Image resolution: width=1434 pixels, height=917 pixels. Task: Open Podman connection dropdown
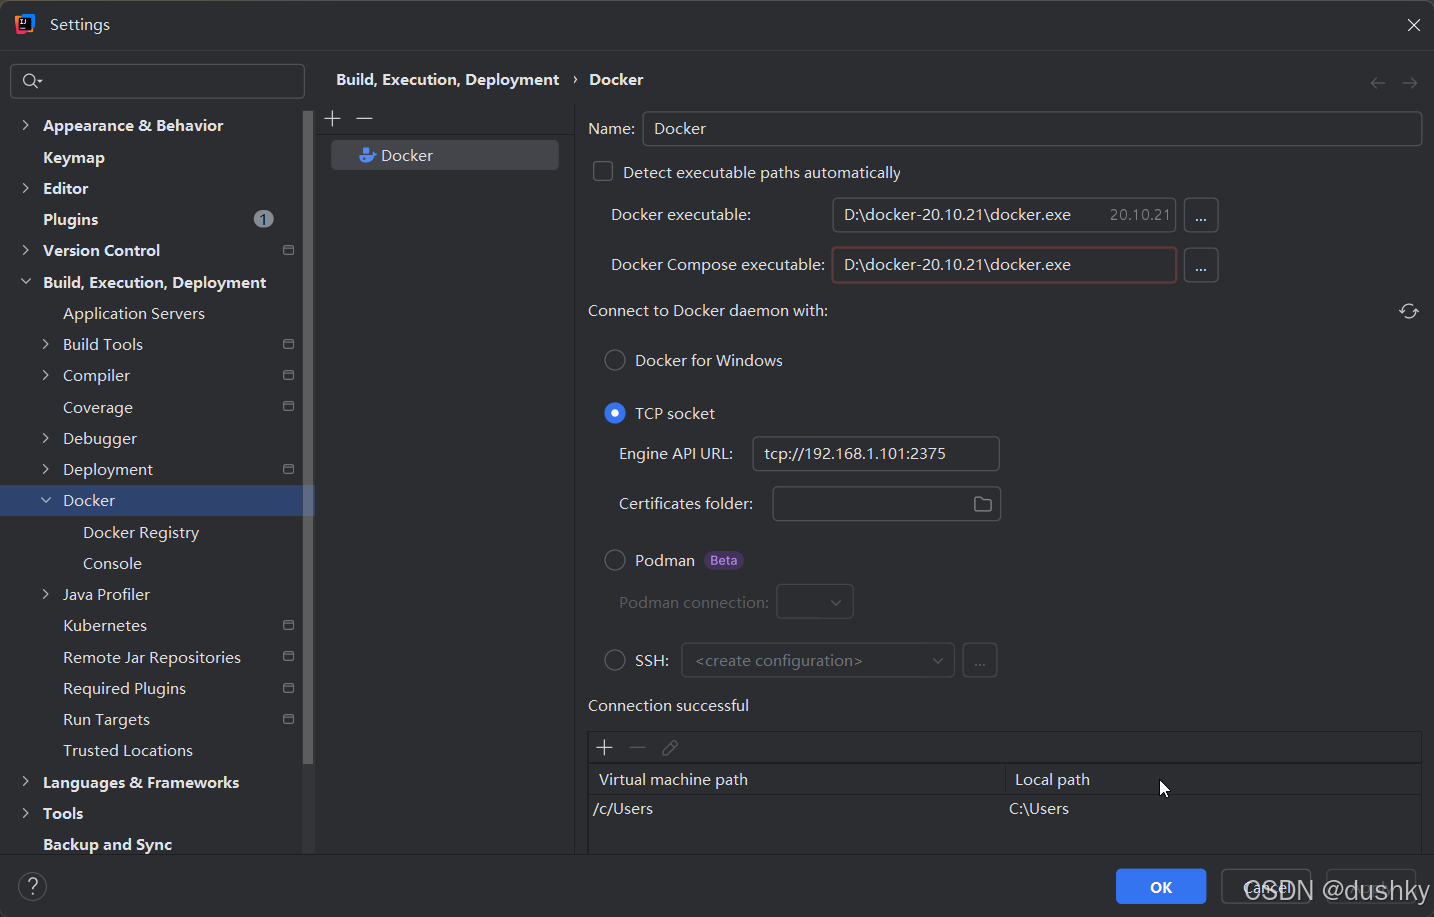pos(815,602)
